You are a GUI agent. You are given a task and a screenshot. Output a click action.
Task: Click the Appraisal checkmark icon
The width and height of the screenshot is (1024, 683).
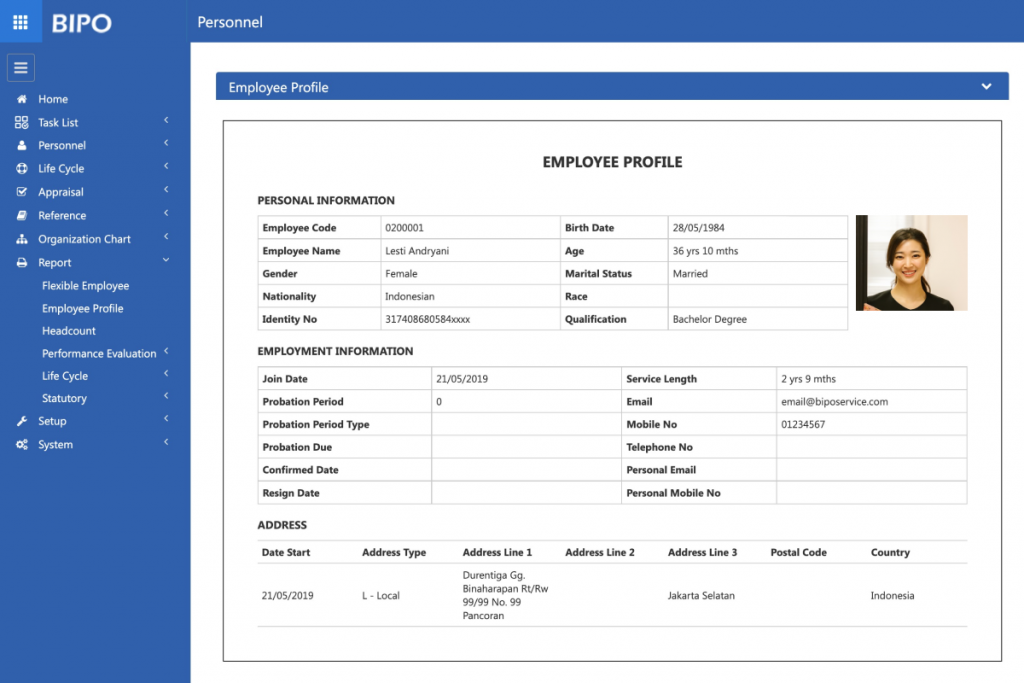coord(22,192)
